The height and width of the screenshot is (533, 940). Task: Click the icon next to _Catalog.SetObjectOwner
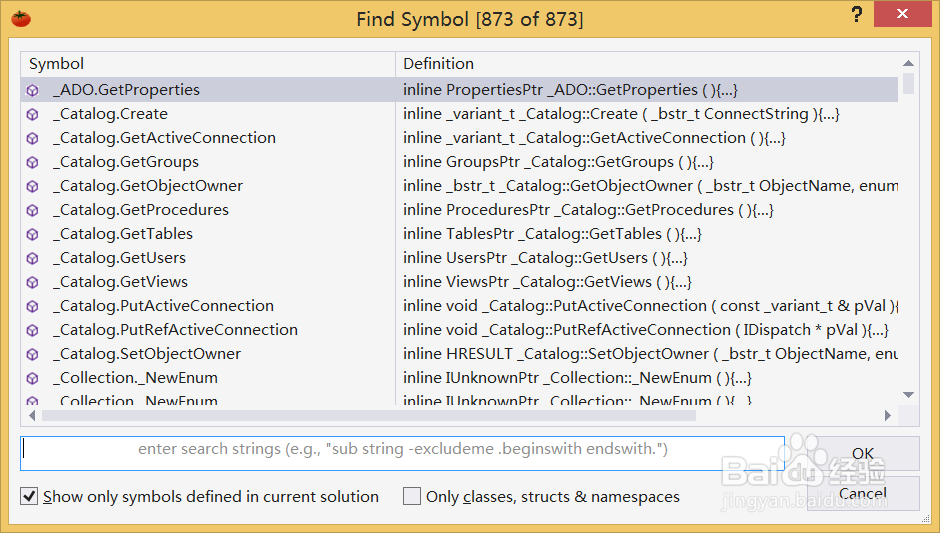coord(33,354)
